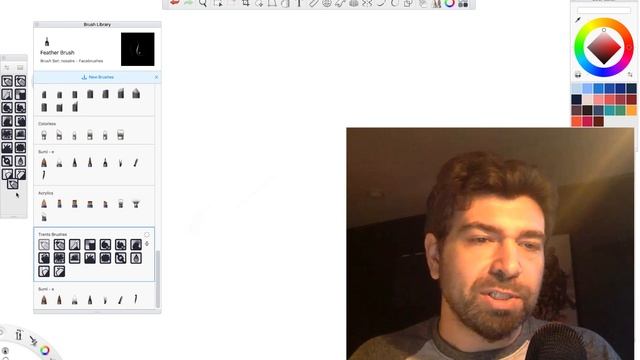Pick the teal swatch
The height and width of the screenshot is (360, 640).
tap(609, 110)
